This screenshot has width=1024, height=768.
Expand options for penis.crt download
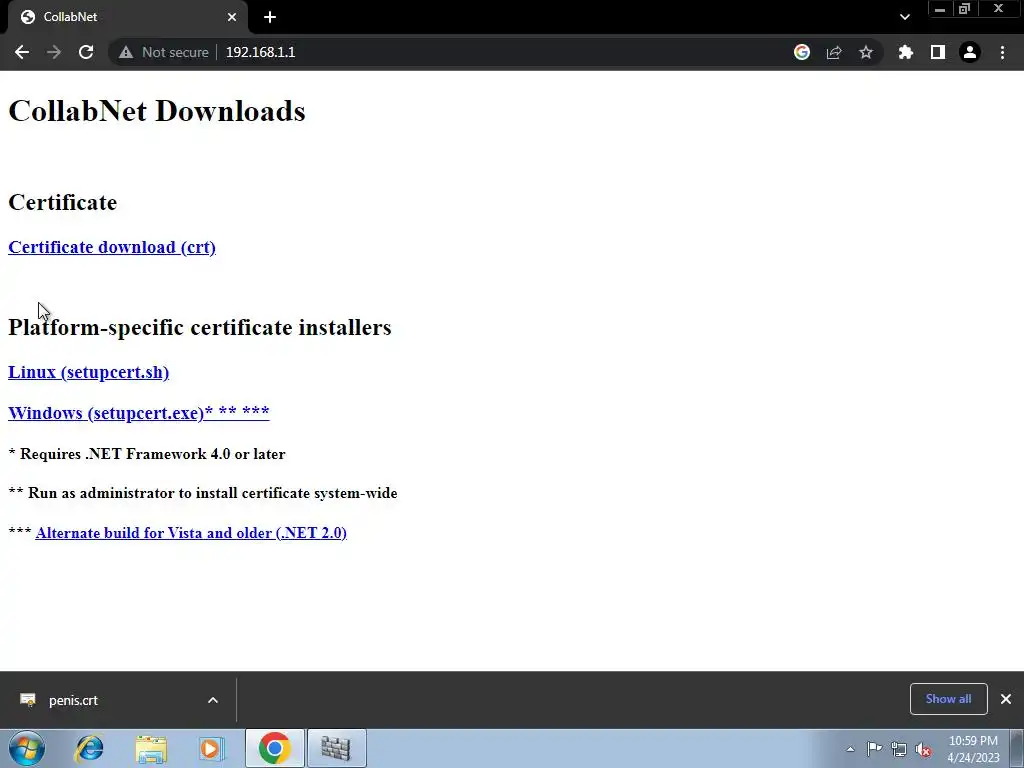(213, 700)
